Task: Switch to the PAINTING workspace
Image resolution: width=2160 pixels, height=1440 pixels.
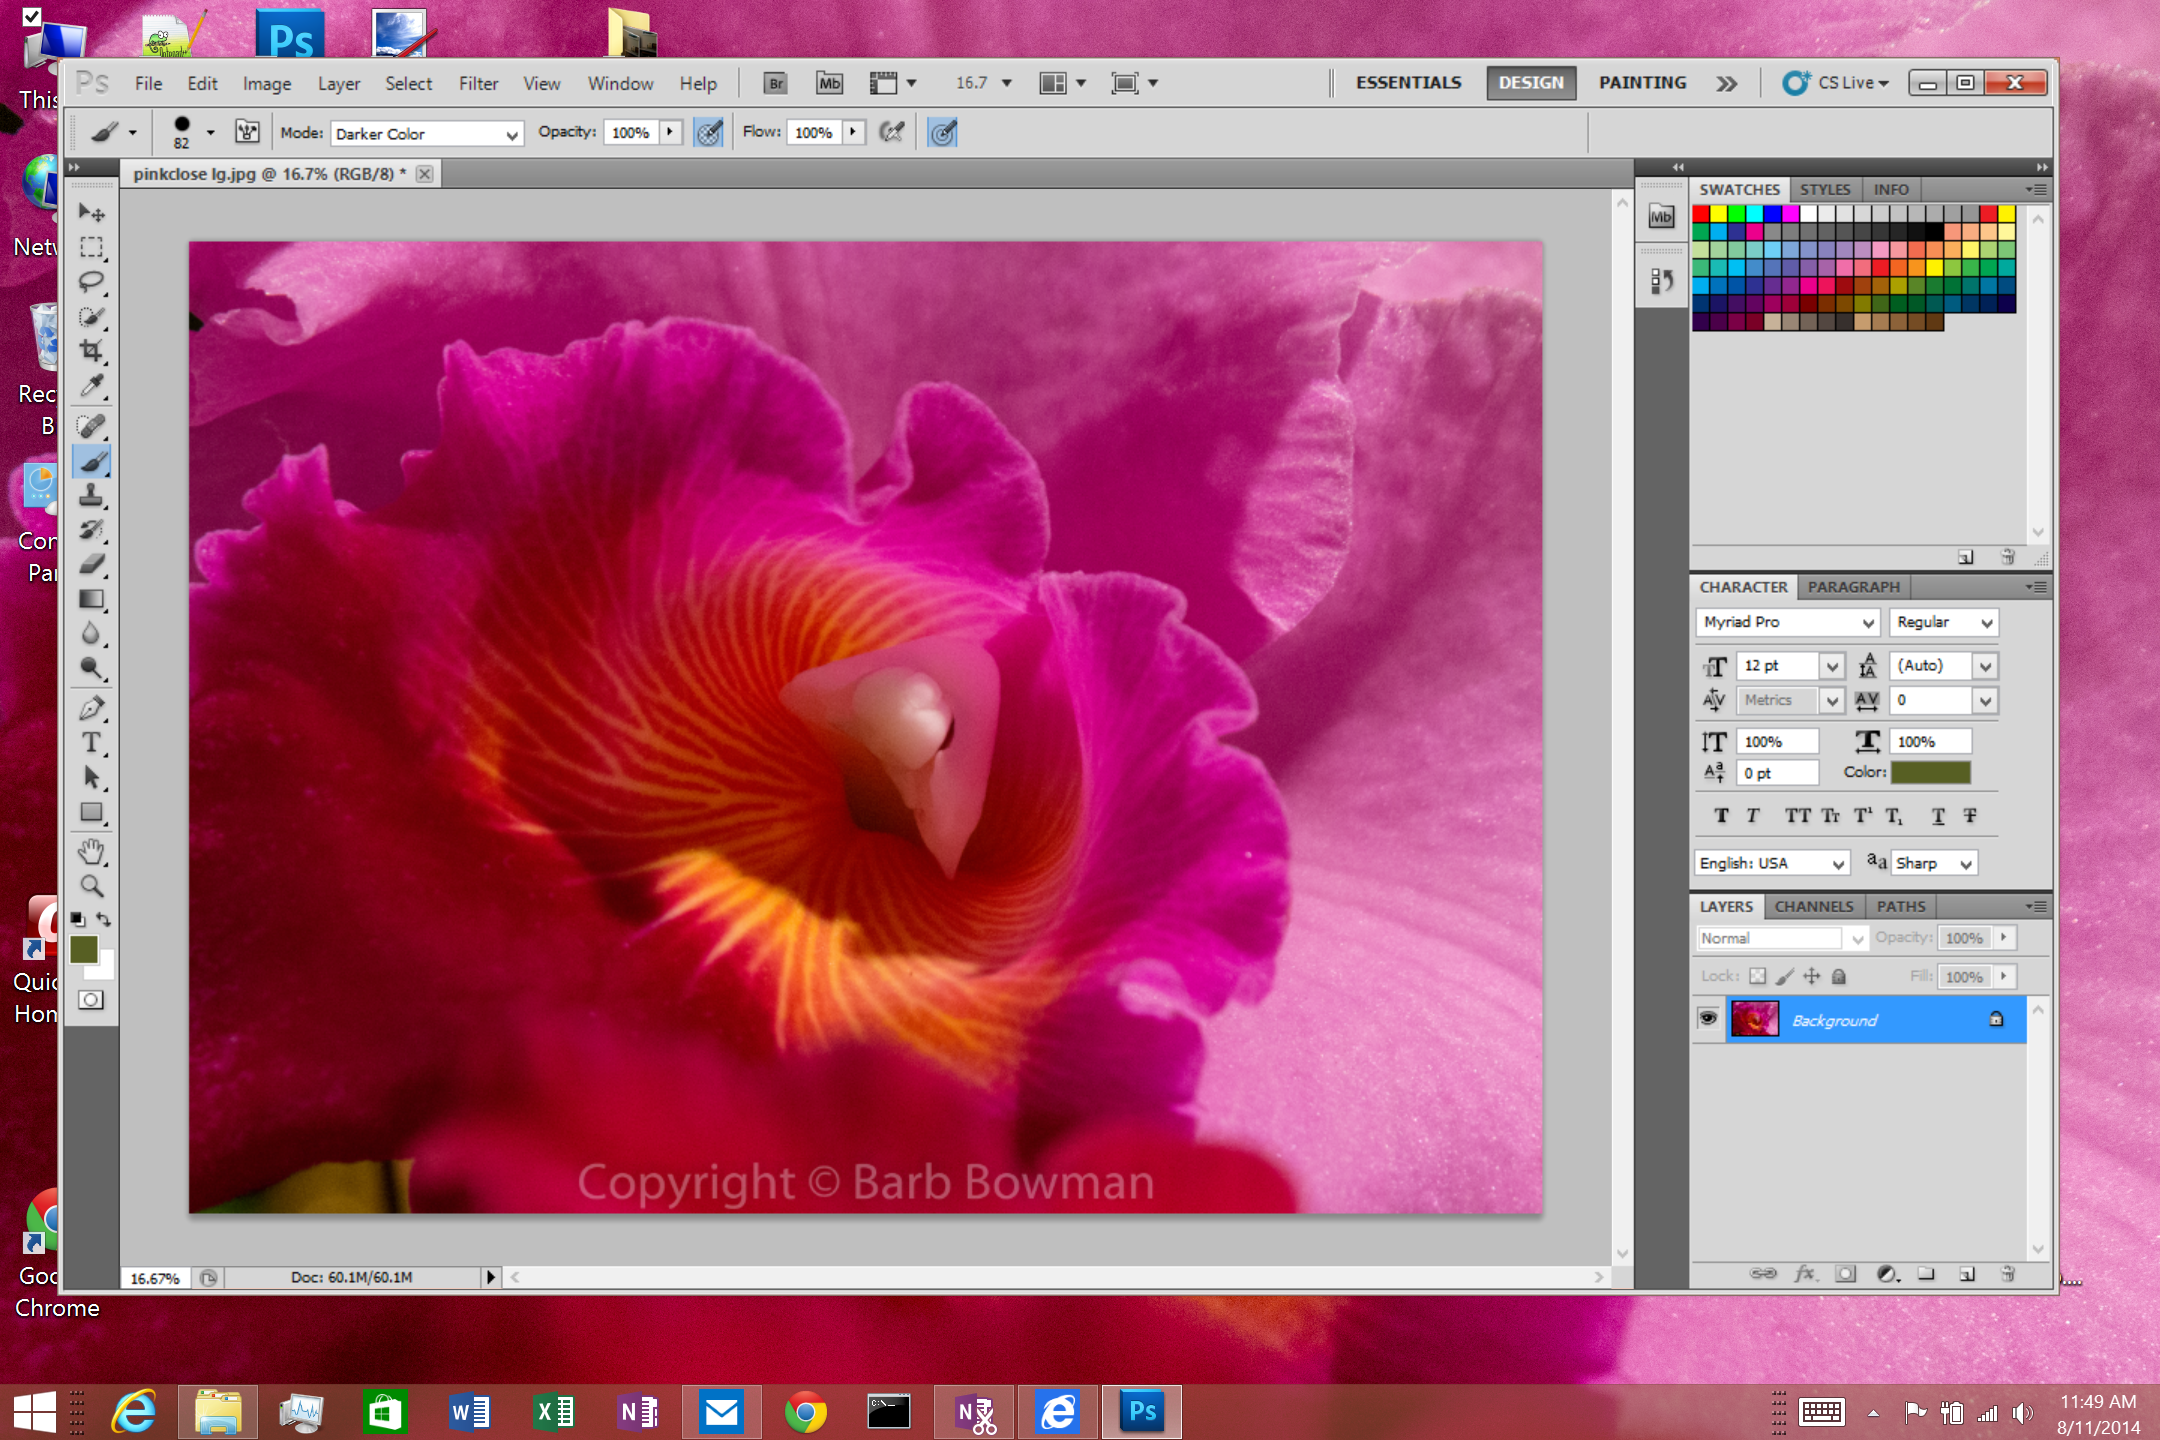Action: pyautogui.click(x=1641, y=82)
